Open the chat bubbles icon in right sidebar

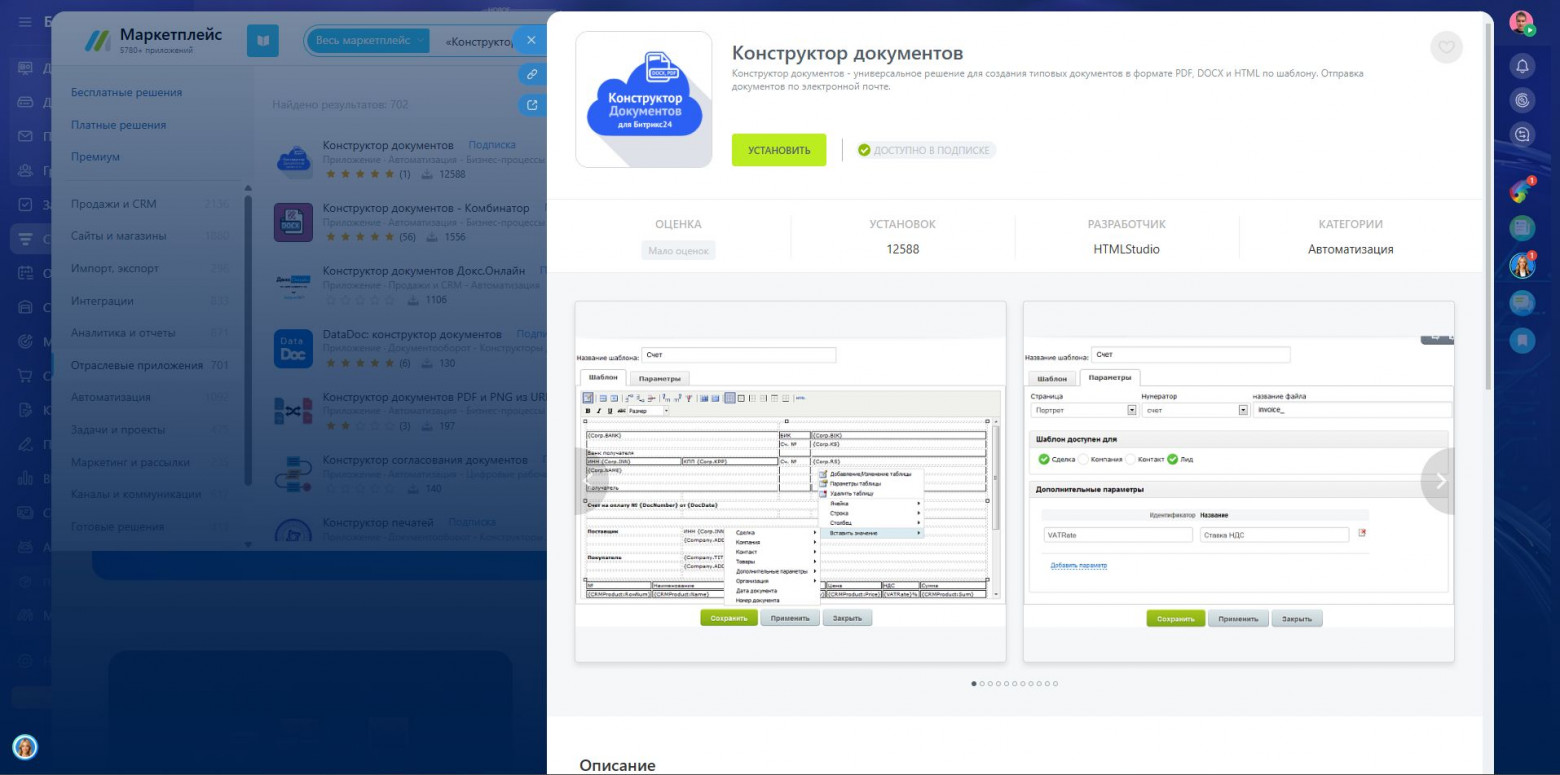pos(1522,303)
